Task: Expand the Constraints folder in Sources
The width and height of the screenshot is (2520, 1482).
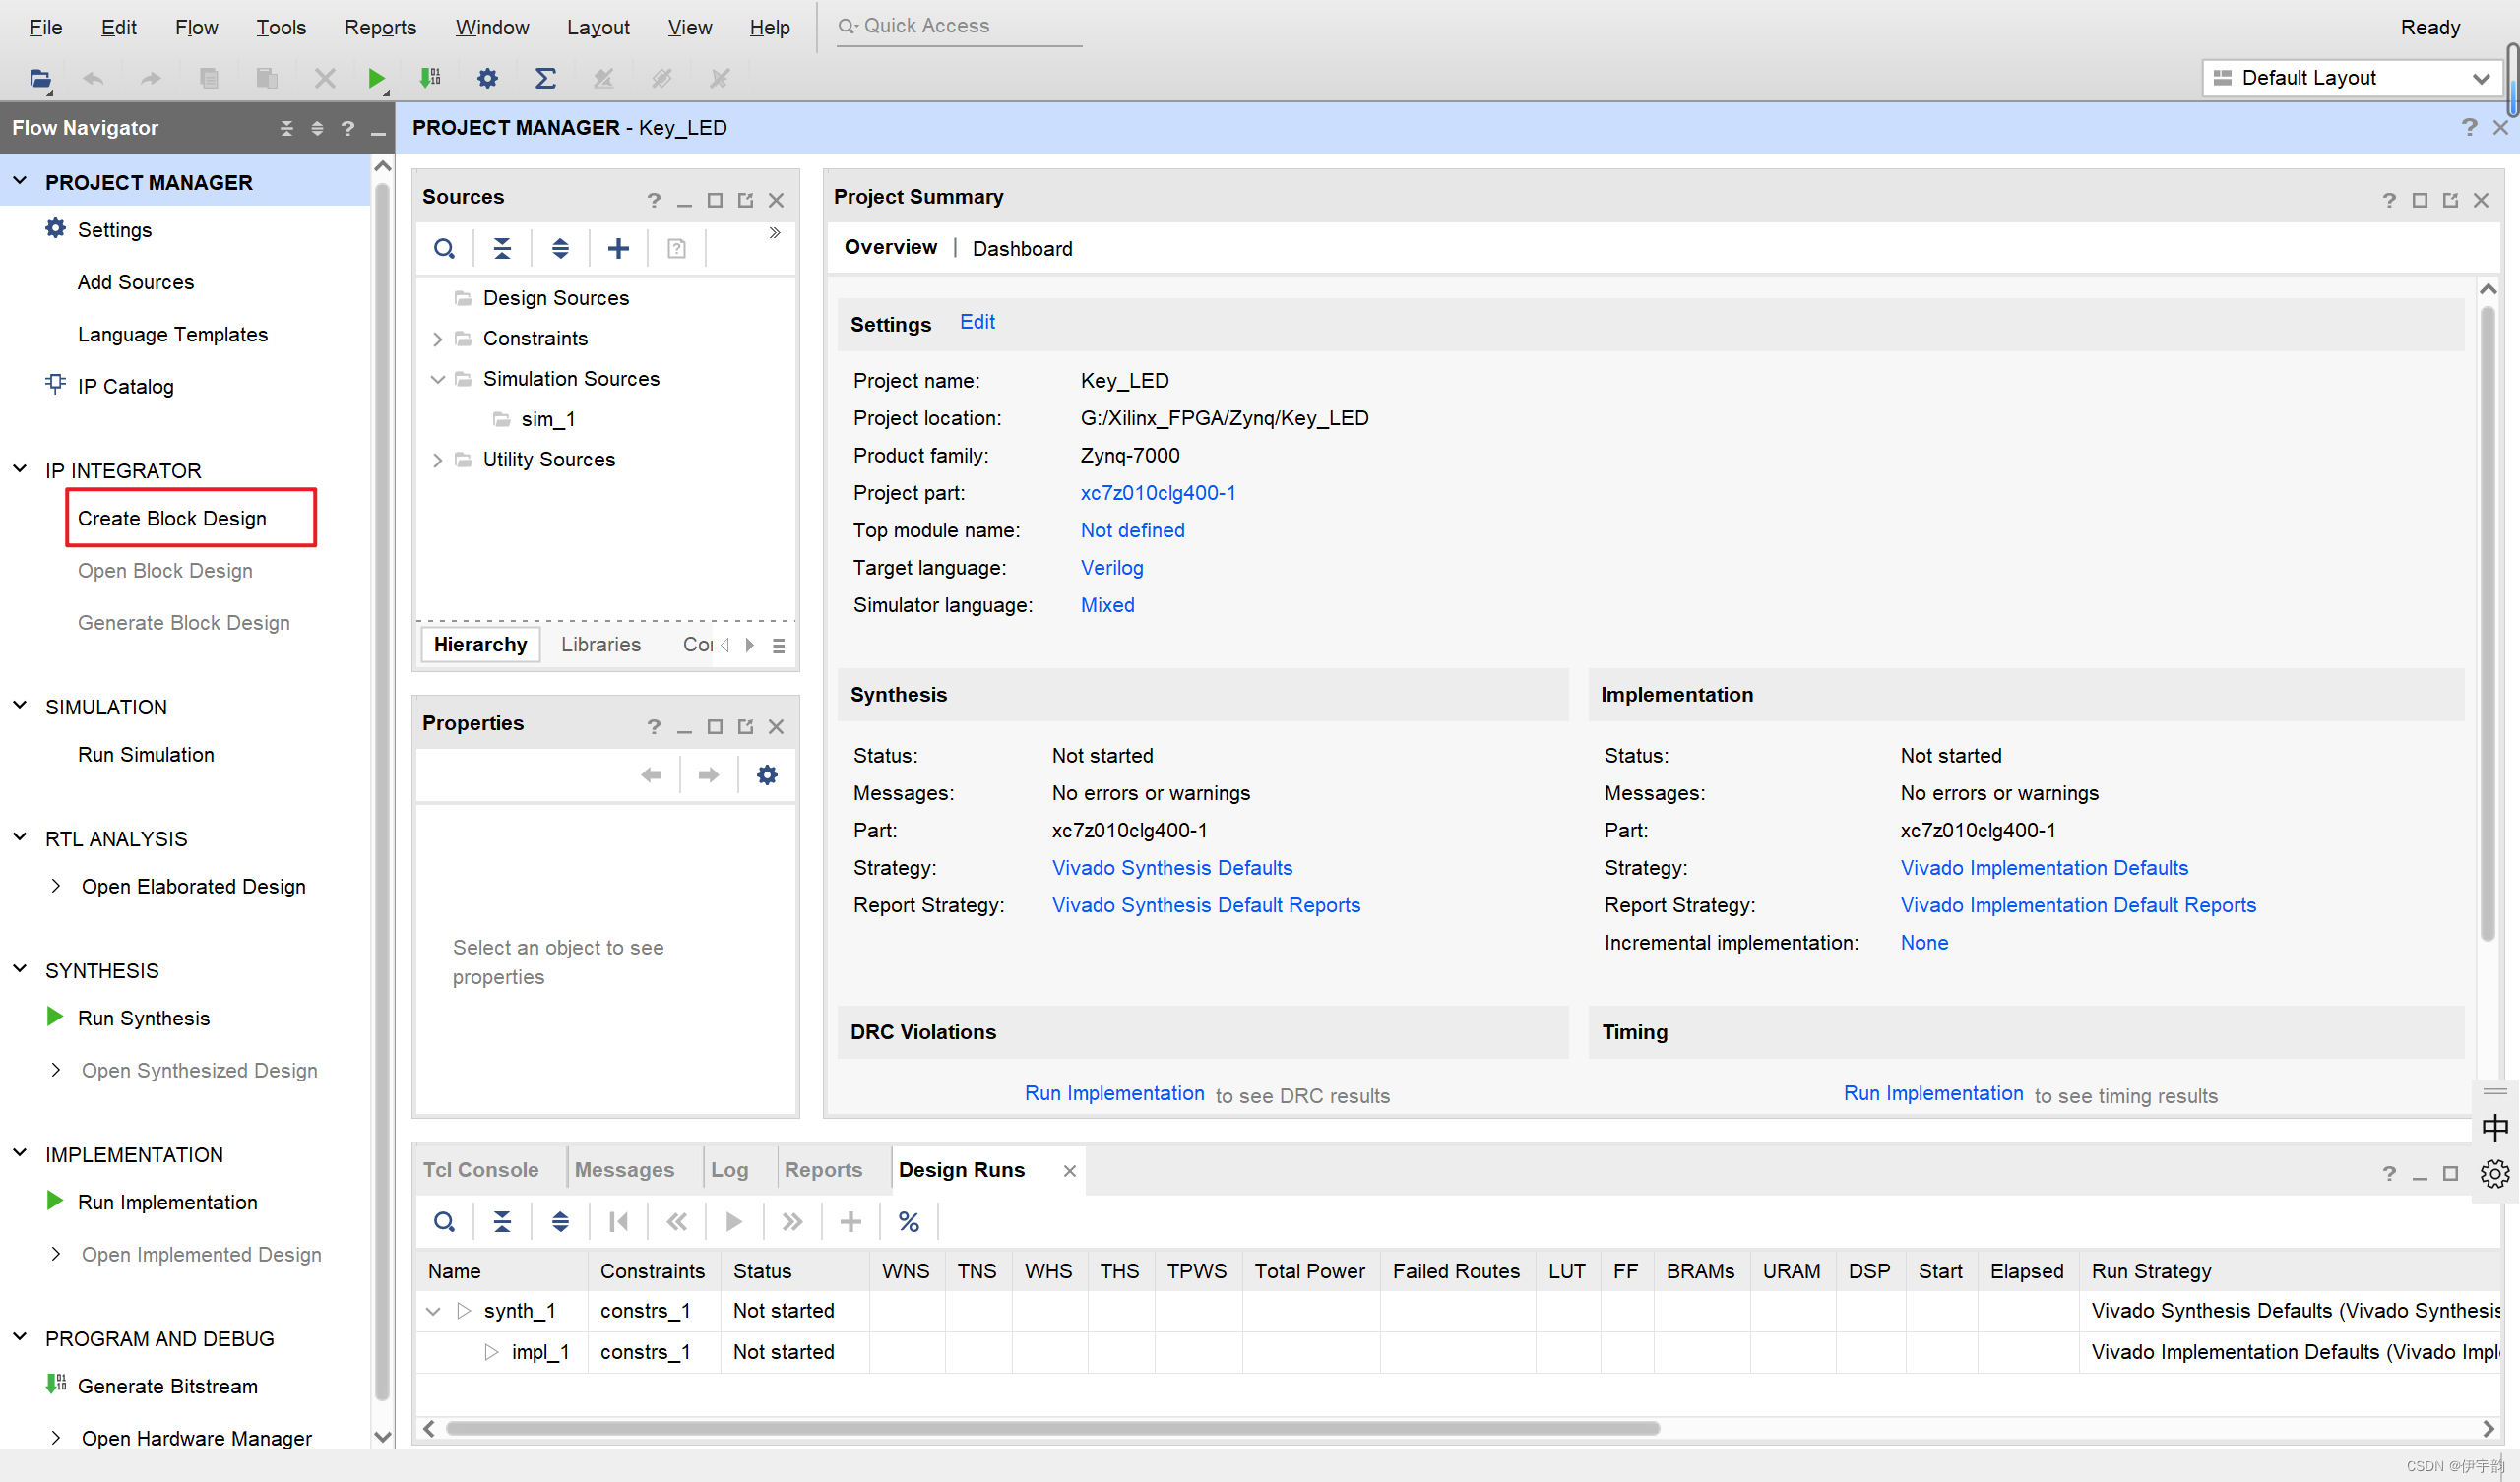Action: [x=437, y=339]
